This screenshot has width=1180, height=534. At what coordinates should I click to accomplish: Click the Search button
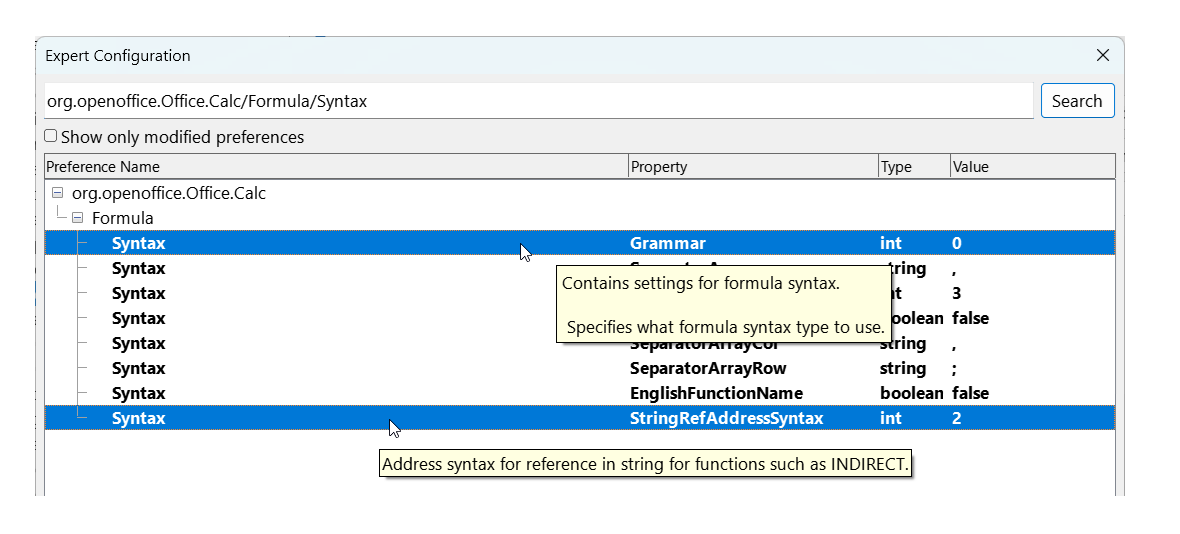pyautogui.click(x=1077, y=101)
